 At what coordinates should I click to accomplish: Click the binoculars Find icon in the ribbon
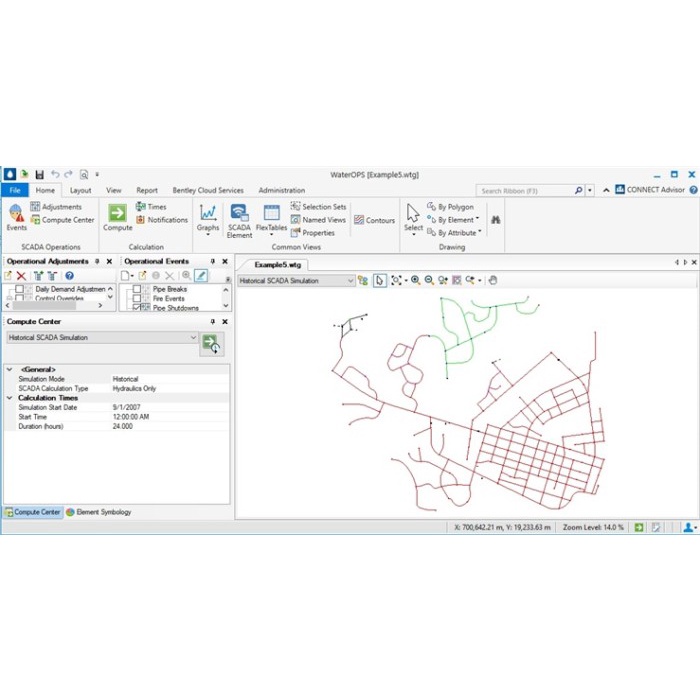click(x=496, y=220)
